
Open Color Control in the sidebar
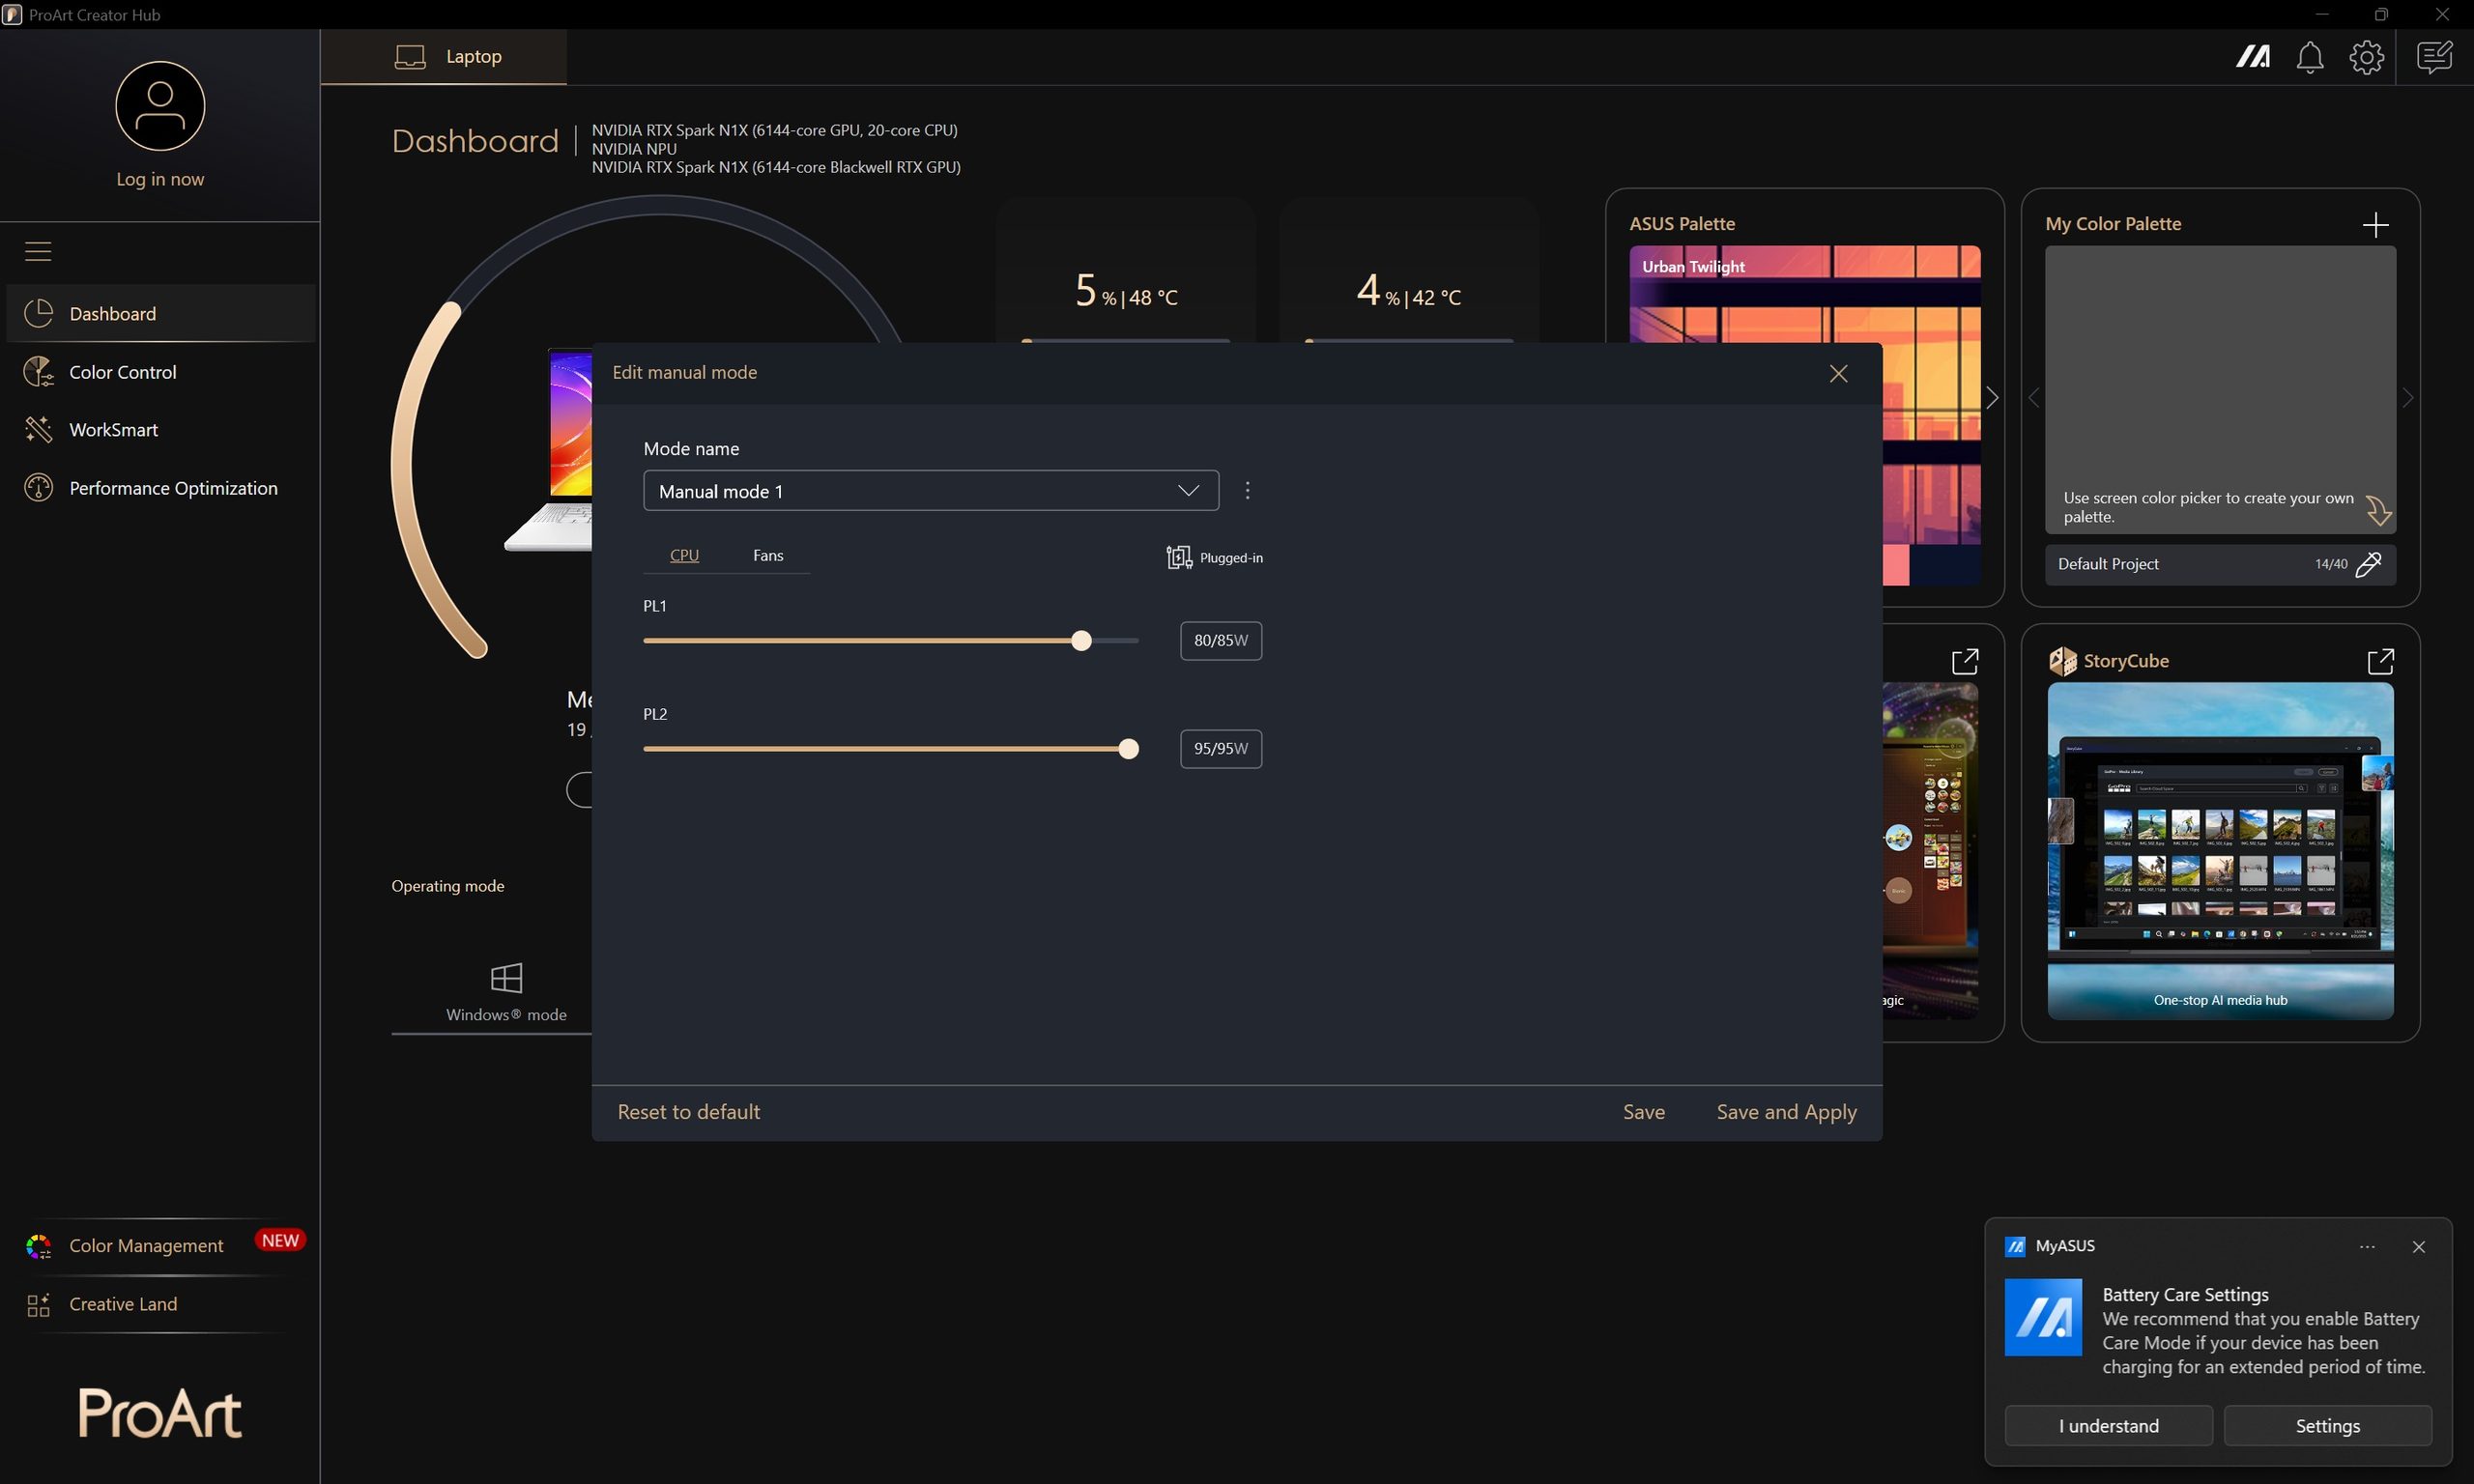coord(161,372)
